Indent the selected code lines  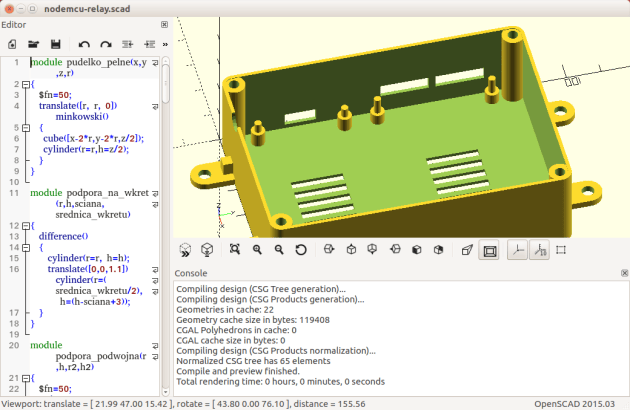149,44
